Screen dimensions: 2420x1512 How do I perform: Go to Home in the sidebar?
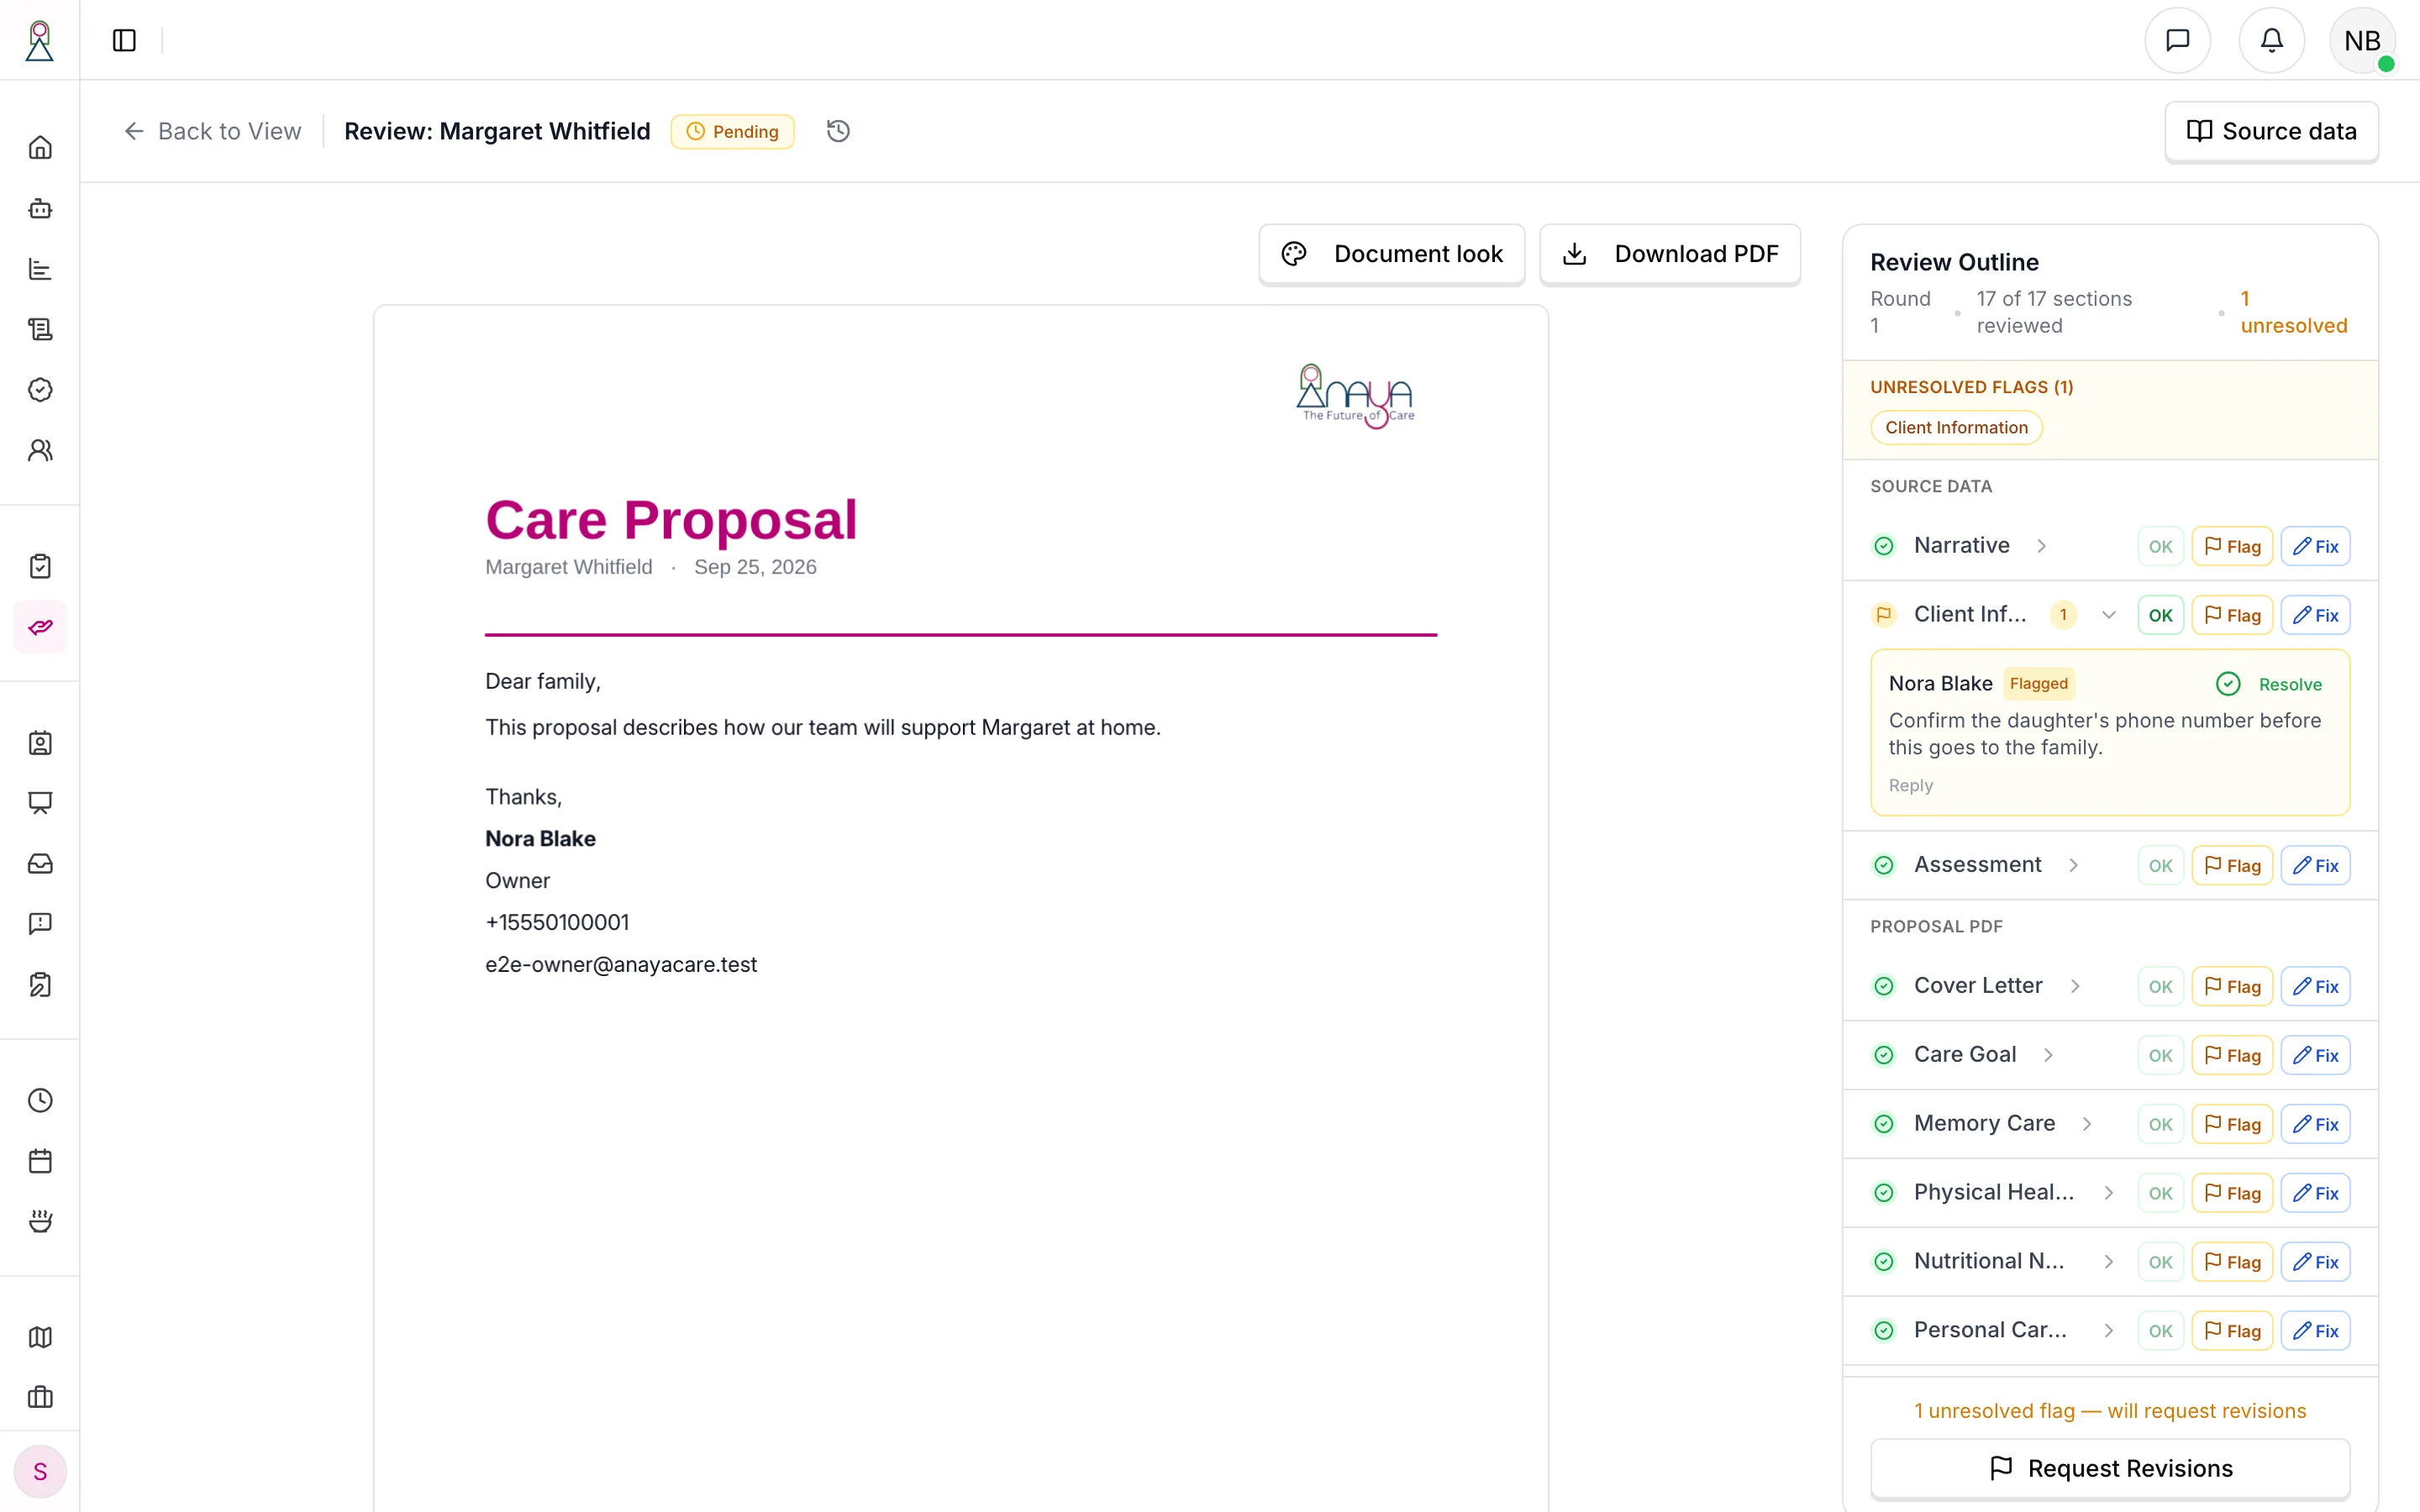tap(40, 148)
